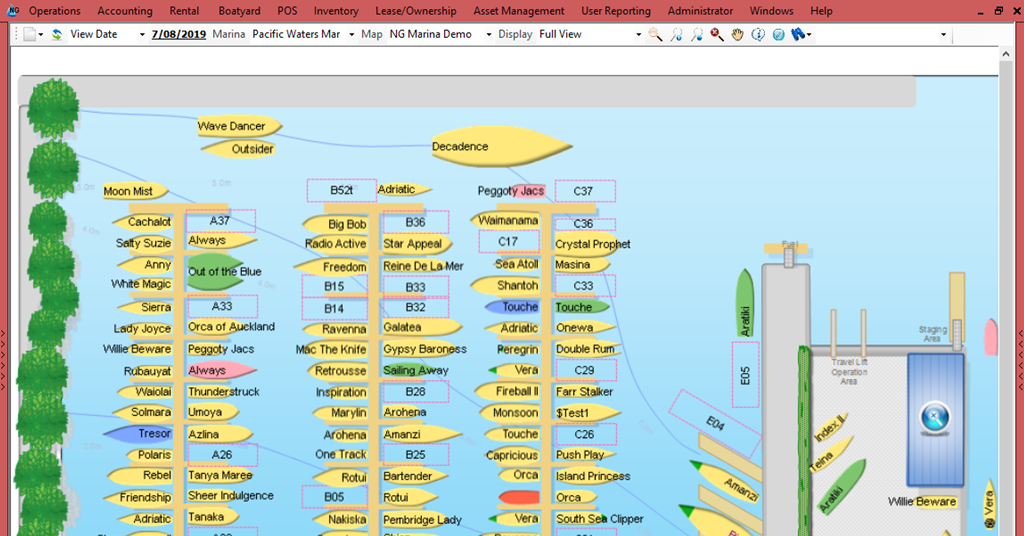Expand the Marina Pacific Waters dropdown
1024x536 pixels.
coord(350,35)
